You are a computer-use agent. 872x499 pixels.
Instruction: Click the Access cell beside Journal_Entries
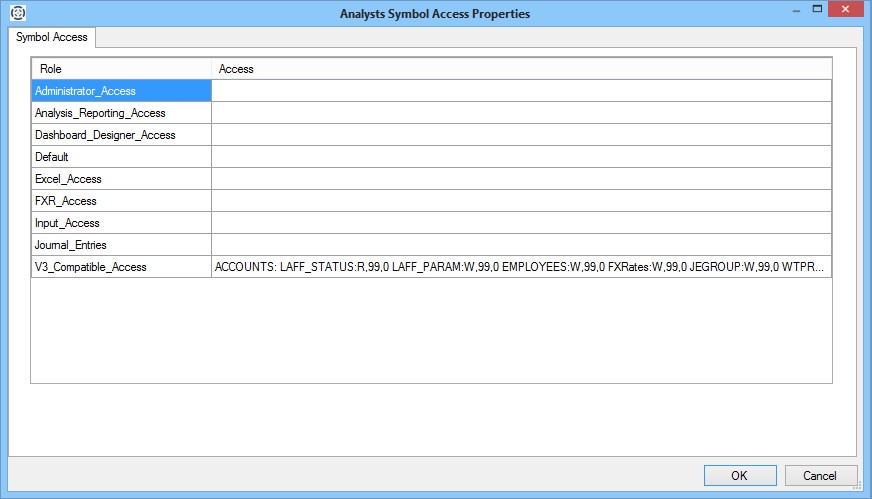(520, 245)
